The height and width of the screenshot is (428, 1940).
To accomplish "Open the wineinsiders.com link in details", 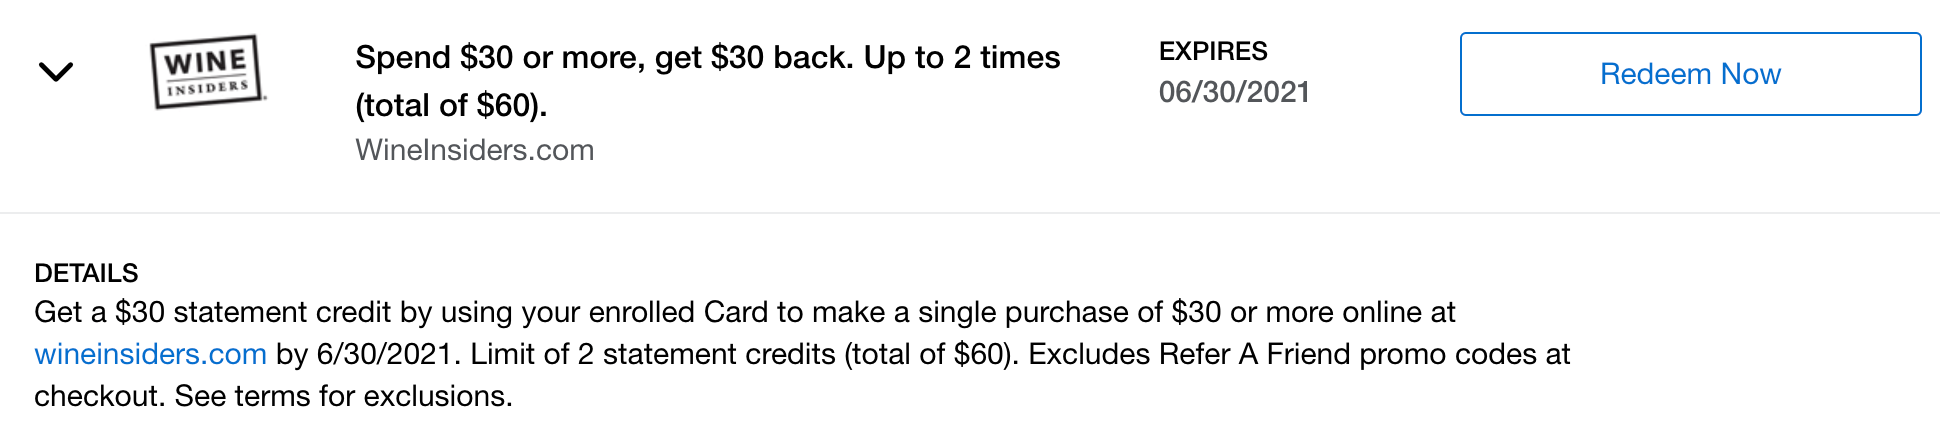I will pyautogui.click(x=150, y=354).
